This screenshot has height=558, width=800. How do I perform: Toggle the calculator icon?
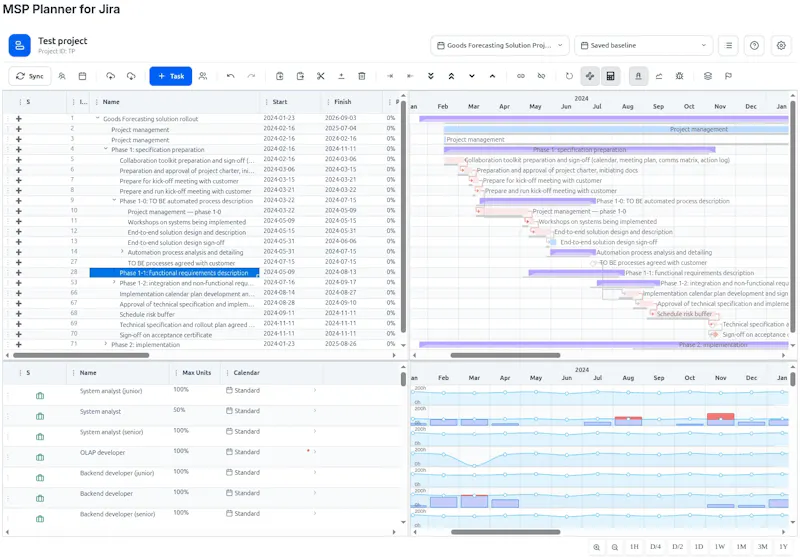(610, 76)
